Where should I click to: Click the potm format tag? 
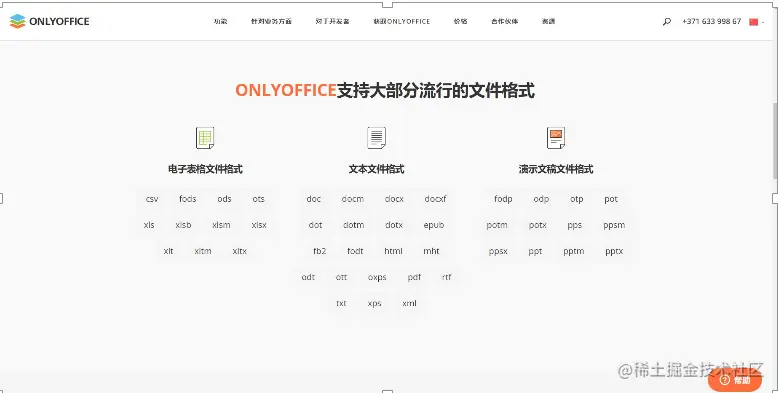[x=497, y=225]
